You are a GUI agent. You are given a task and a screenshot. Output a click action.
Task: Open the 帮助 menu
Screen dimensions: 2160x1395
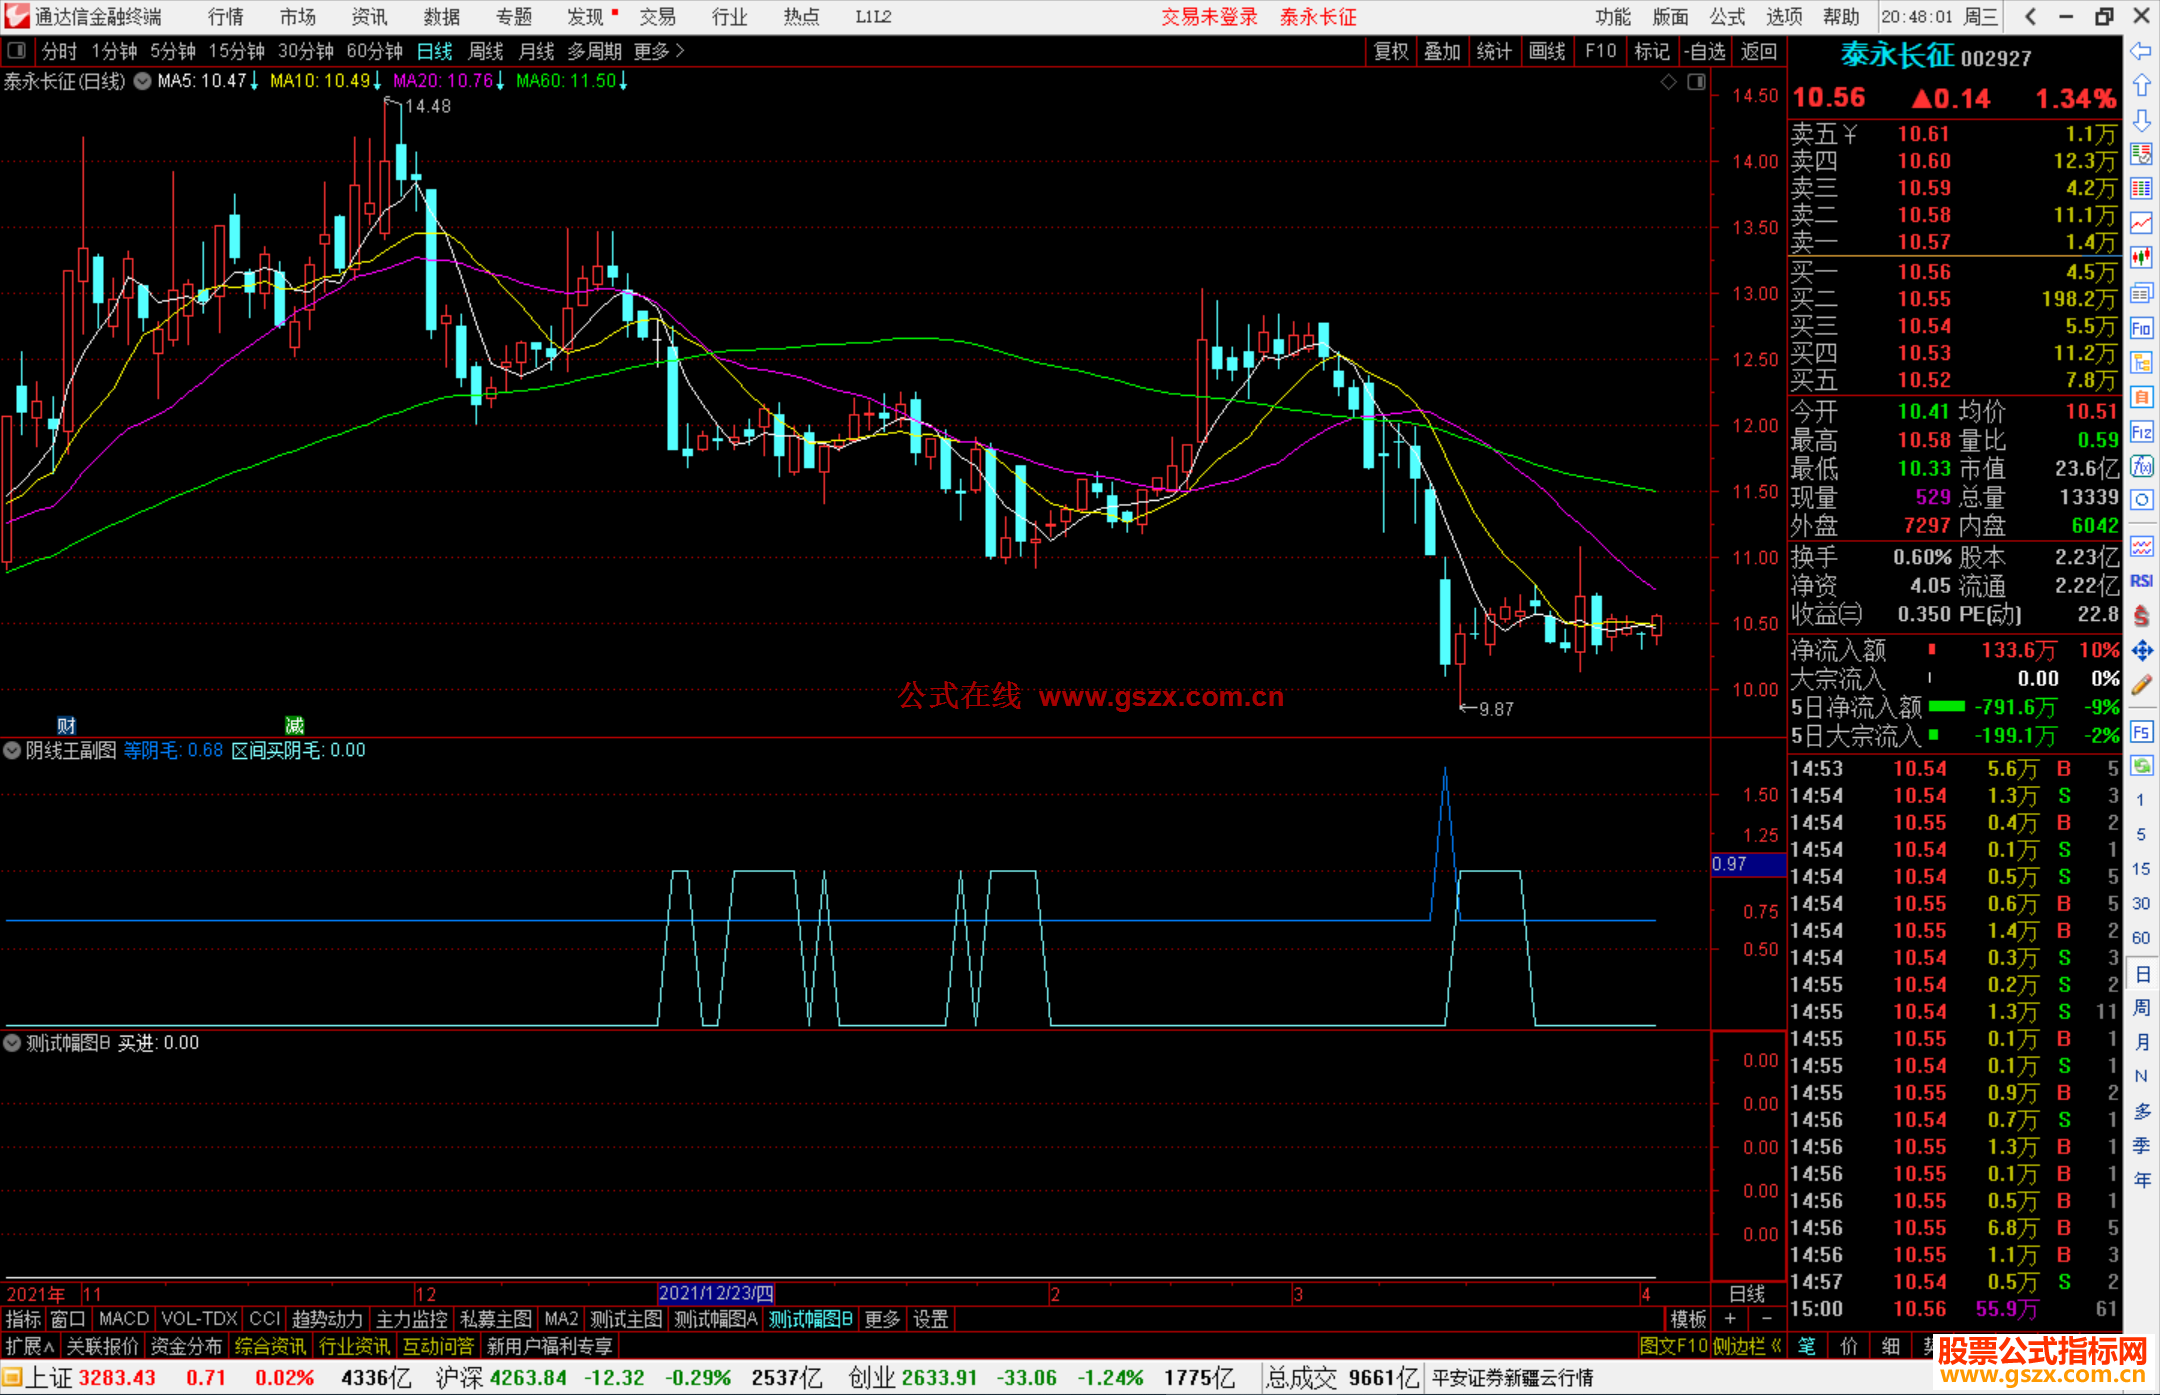pos(1841,16)
